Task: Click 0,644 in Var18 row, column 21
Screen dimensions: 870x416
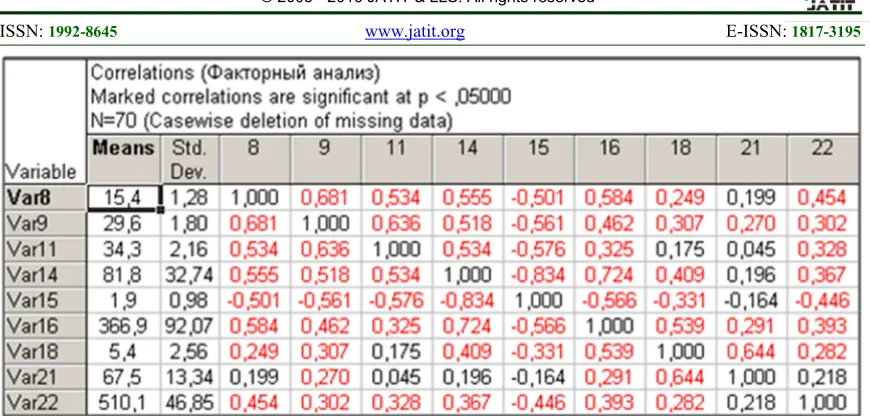Action: (751, 351)
